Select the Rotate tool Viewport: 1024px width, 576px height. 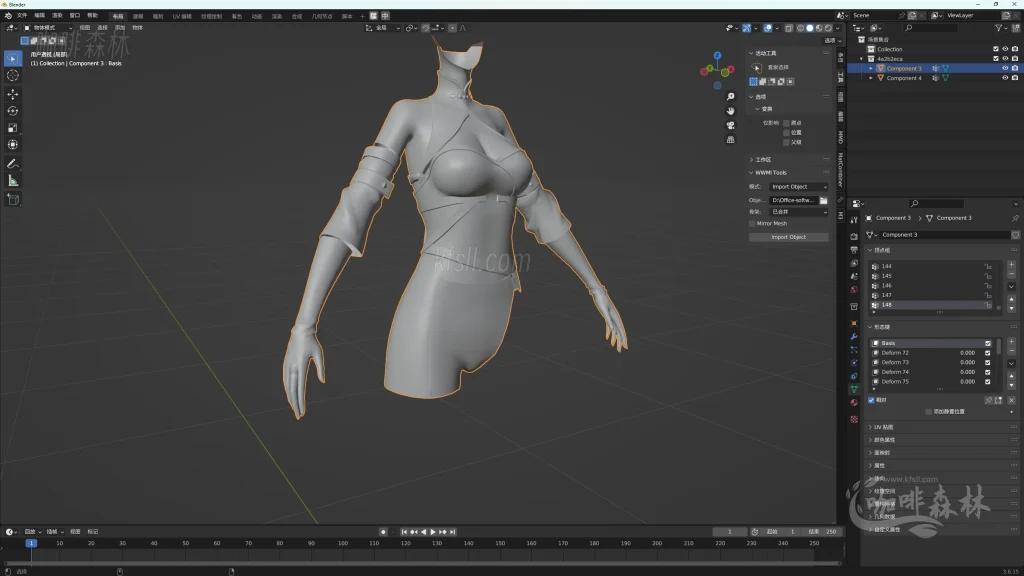click(12, 111)
